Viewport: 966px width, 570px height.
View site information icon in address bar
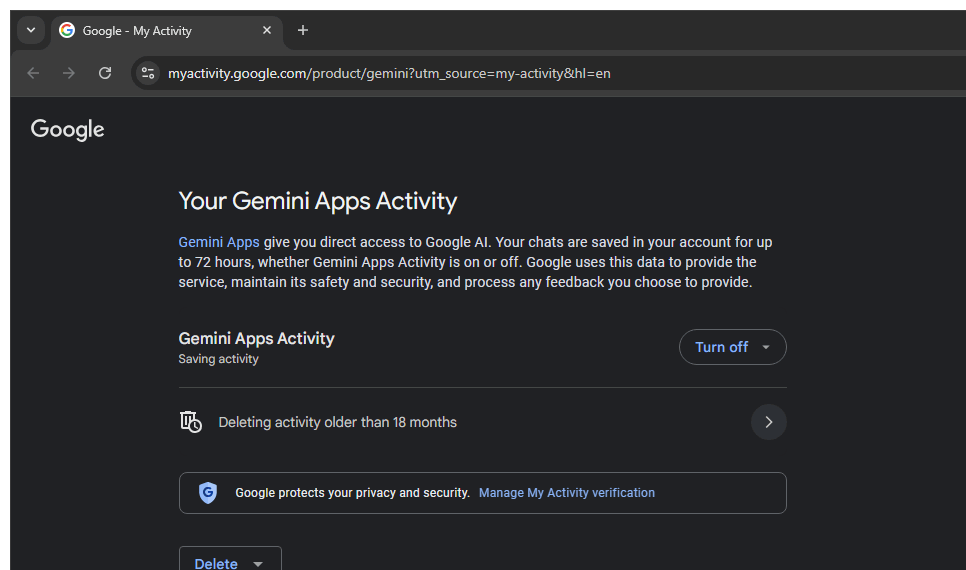click(148, 73)
